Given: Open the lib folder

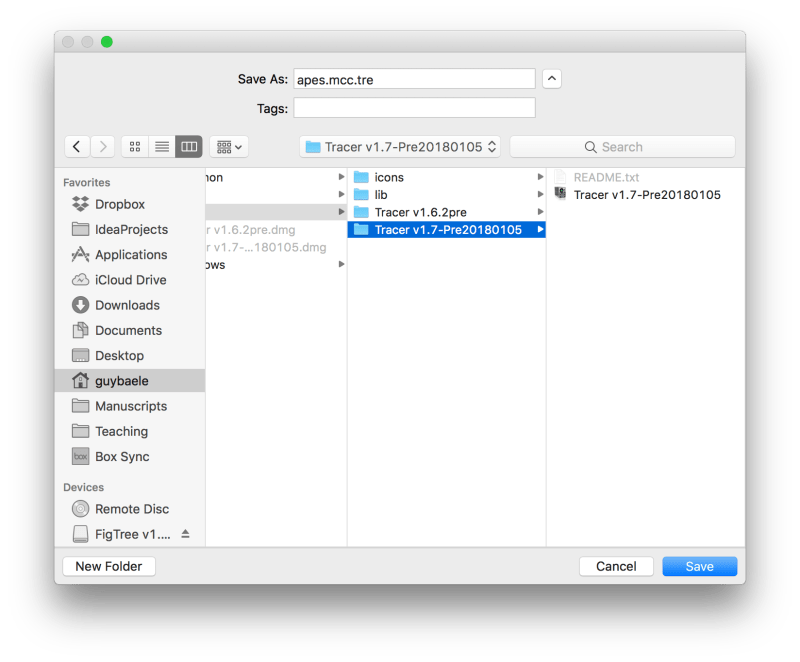Looking at the screenshot, I should [x=446, y=195].
